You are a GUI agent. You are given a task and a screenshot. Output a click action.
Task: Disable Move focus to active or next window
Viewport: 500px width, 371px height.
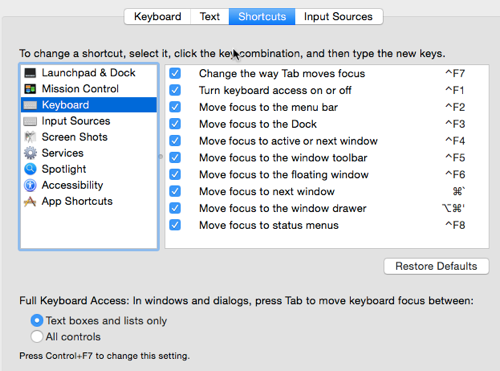[x=175, y=141]
